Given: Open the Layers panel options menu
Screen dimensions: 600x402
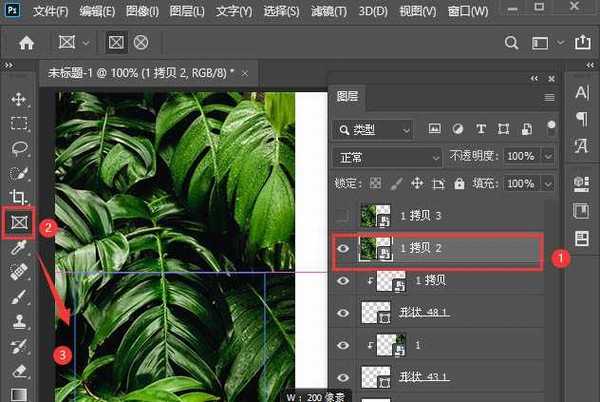Looking at the screenshot, I should [x=549, y=97].
